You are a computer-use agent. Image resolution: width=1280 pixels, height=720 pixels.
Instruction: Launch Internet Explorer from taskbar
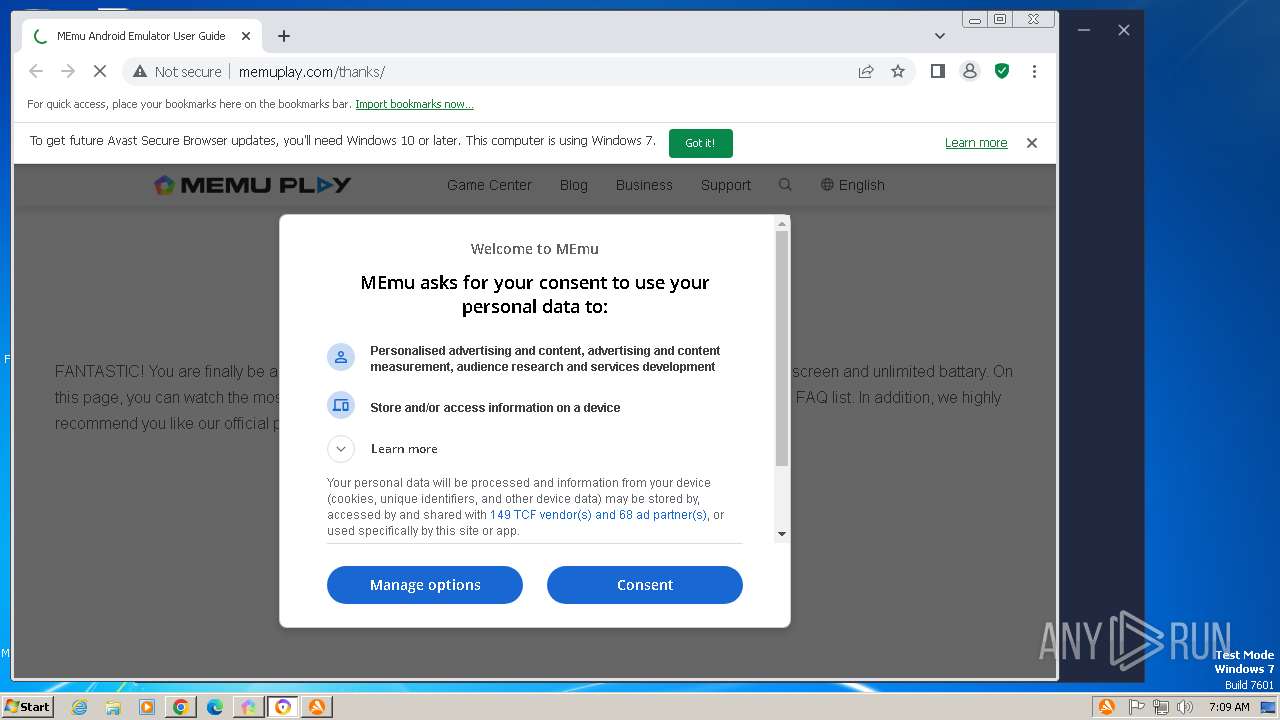click(x=79, y=707)
